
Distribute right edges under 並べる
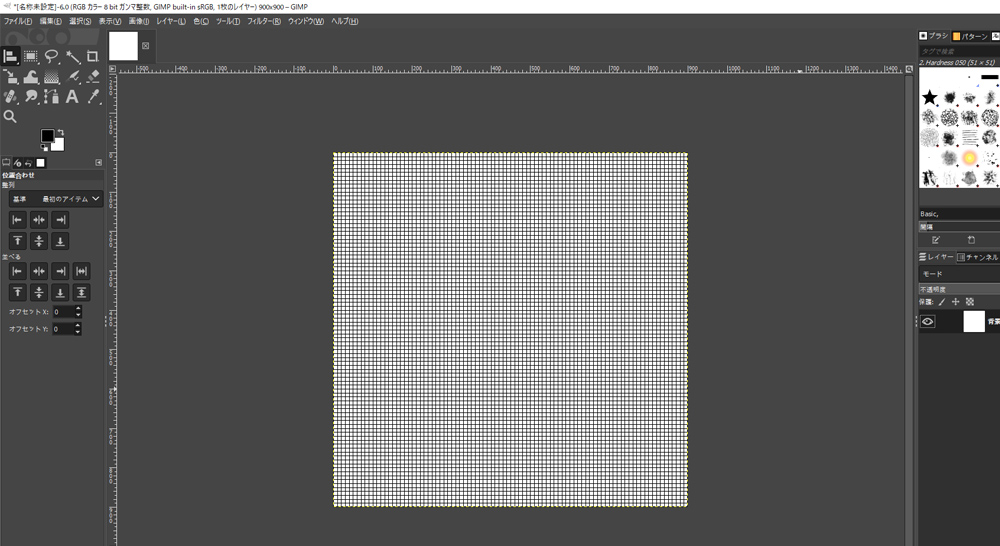(x=60, y=271)
